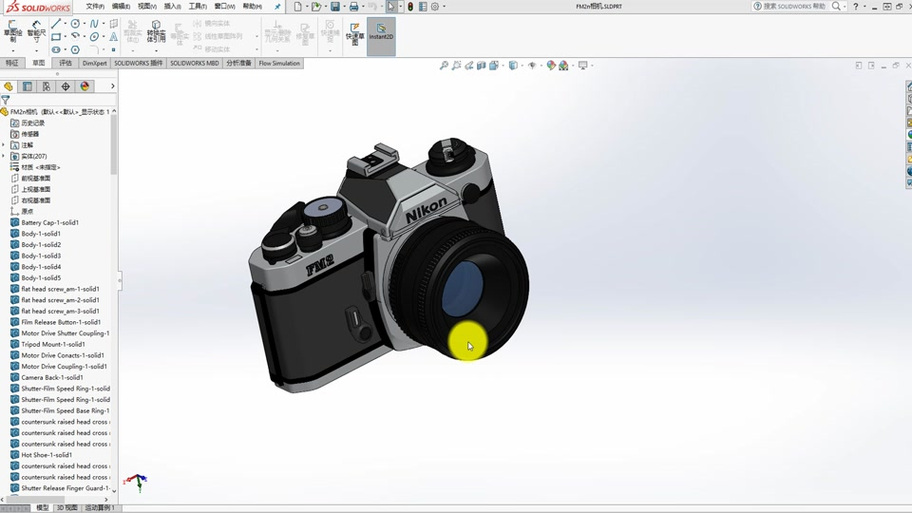Image resolution: width=912 pixels, height=513 pixels.
Task: Open the Line tool dropdown arrow
Action: pos(65,24)
